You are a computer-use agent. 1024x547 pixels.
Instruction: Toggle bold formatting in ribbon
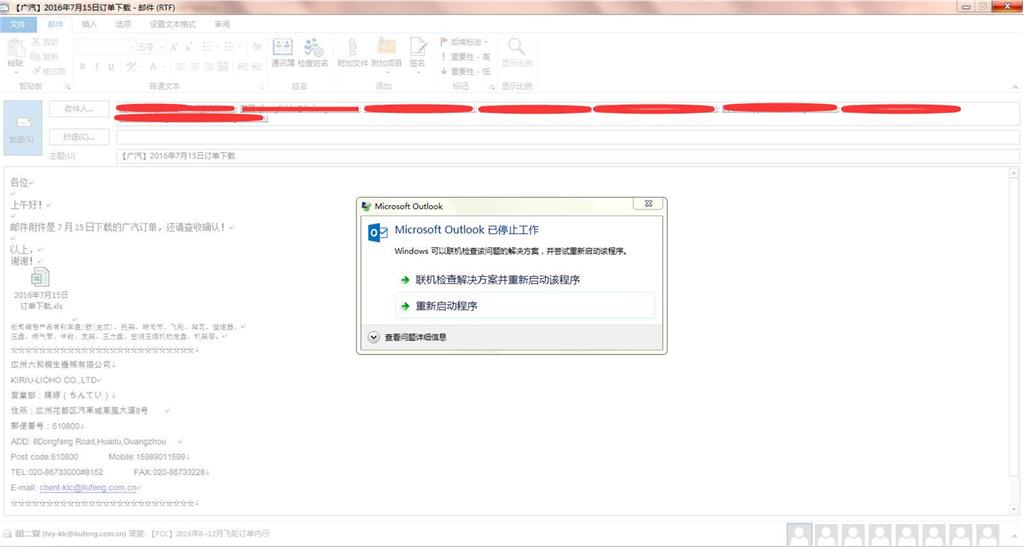[x=82, y=67]
